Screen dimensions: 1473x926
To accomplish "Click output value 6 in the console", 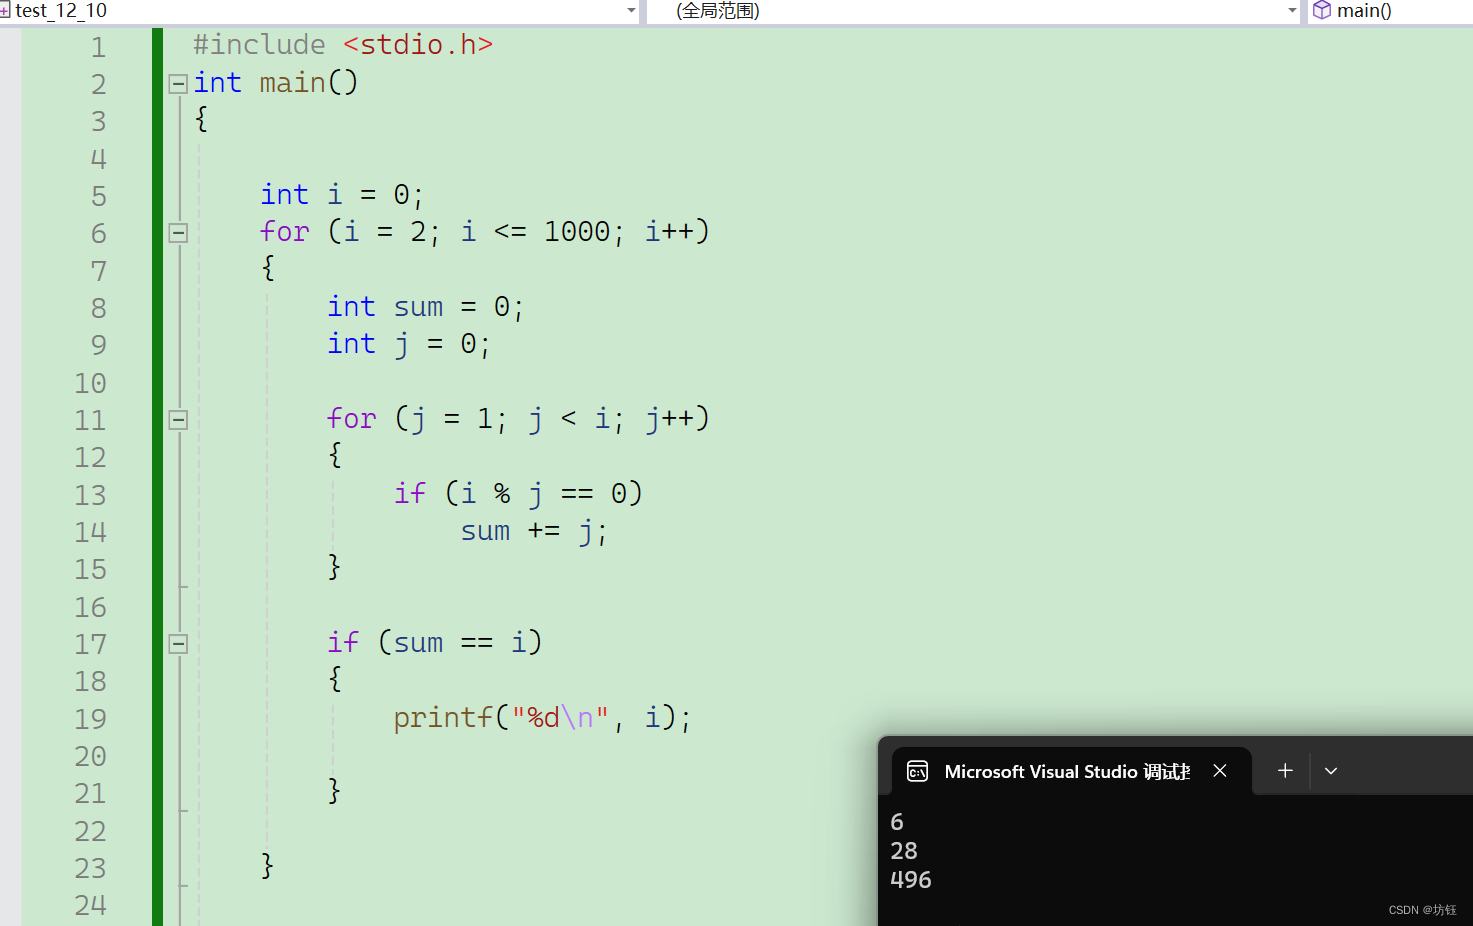I will point(897,822).
